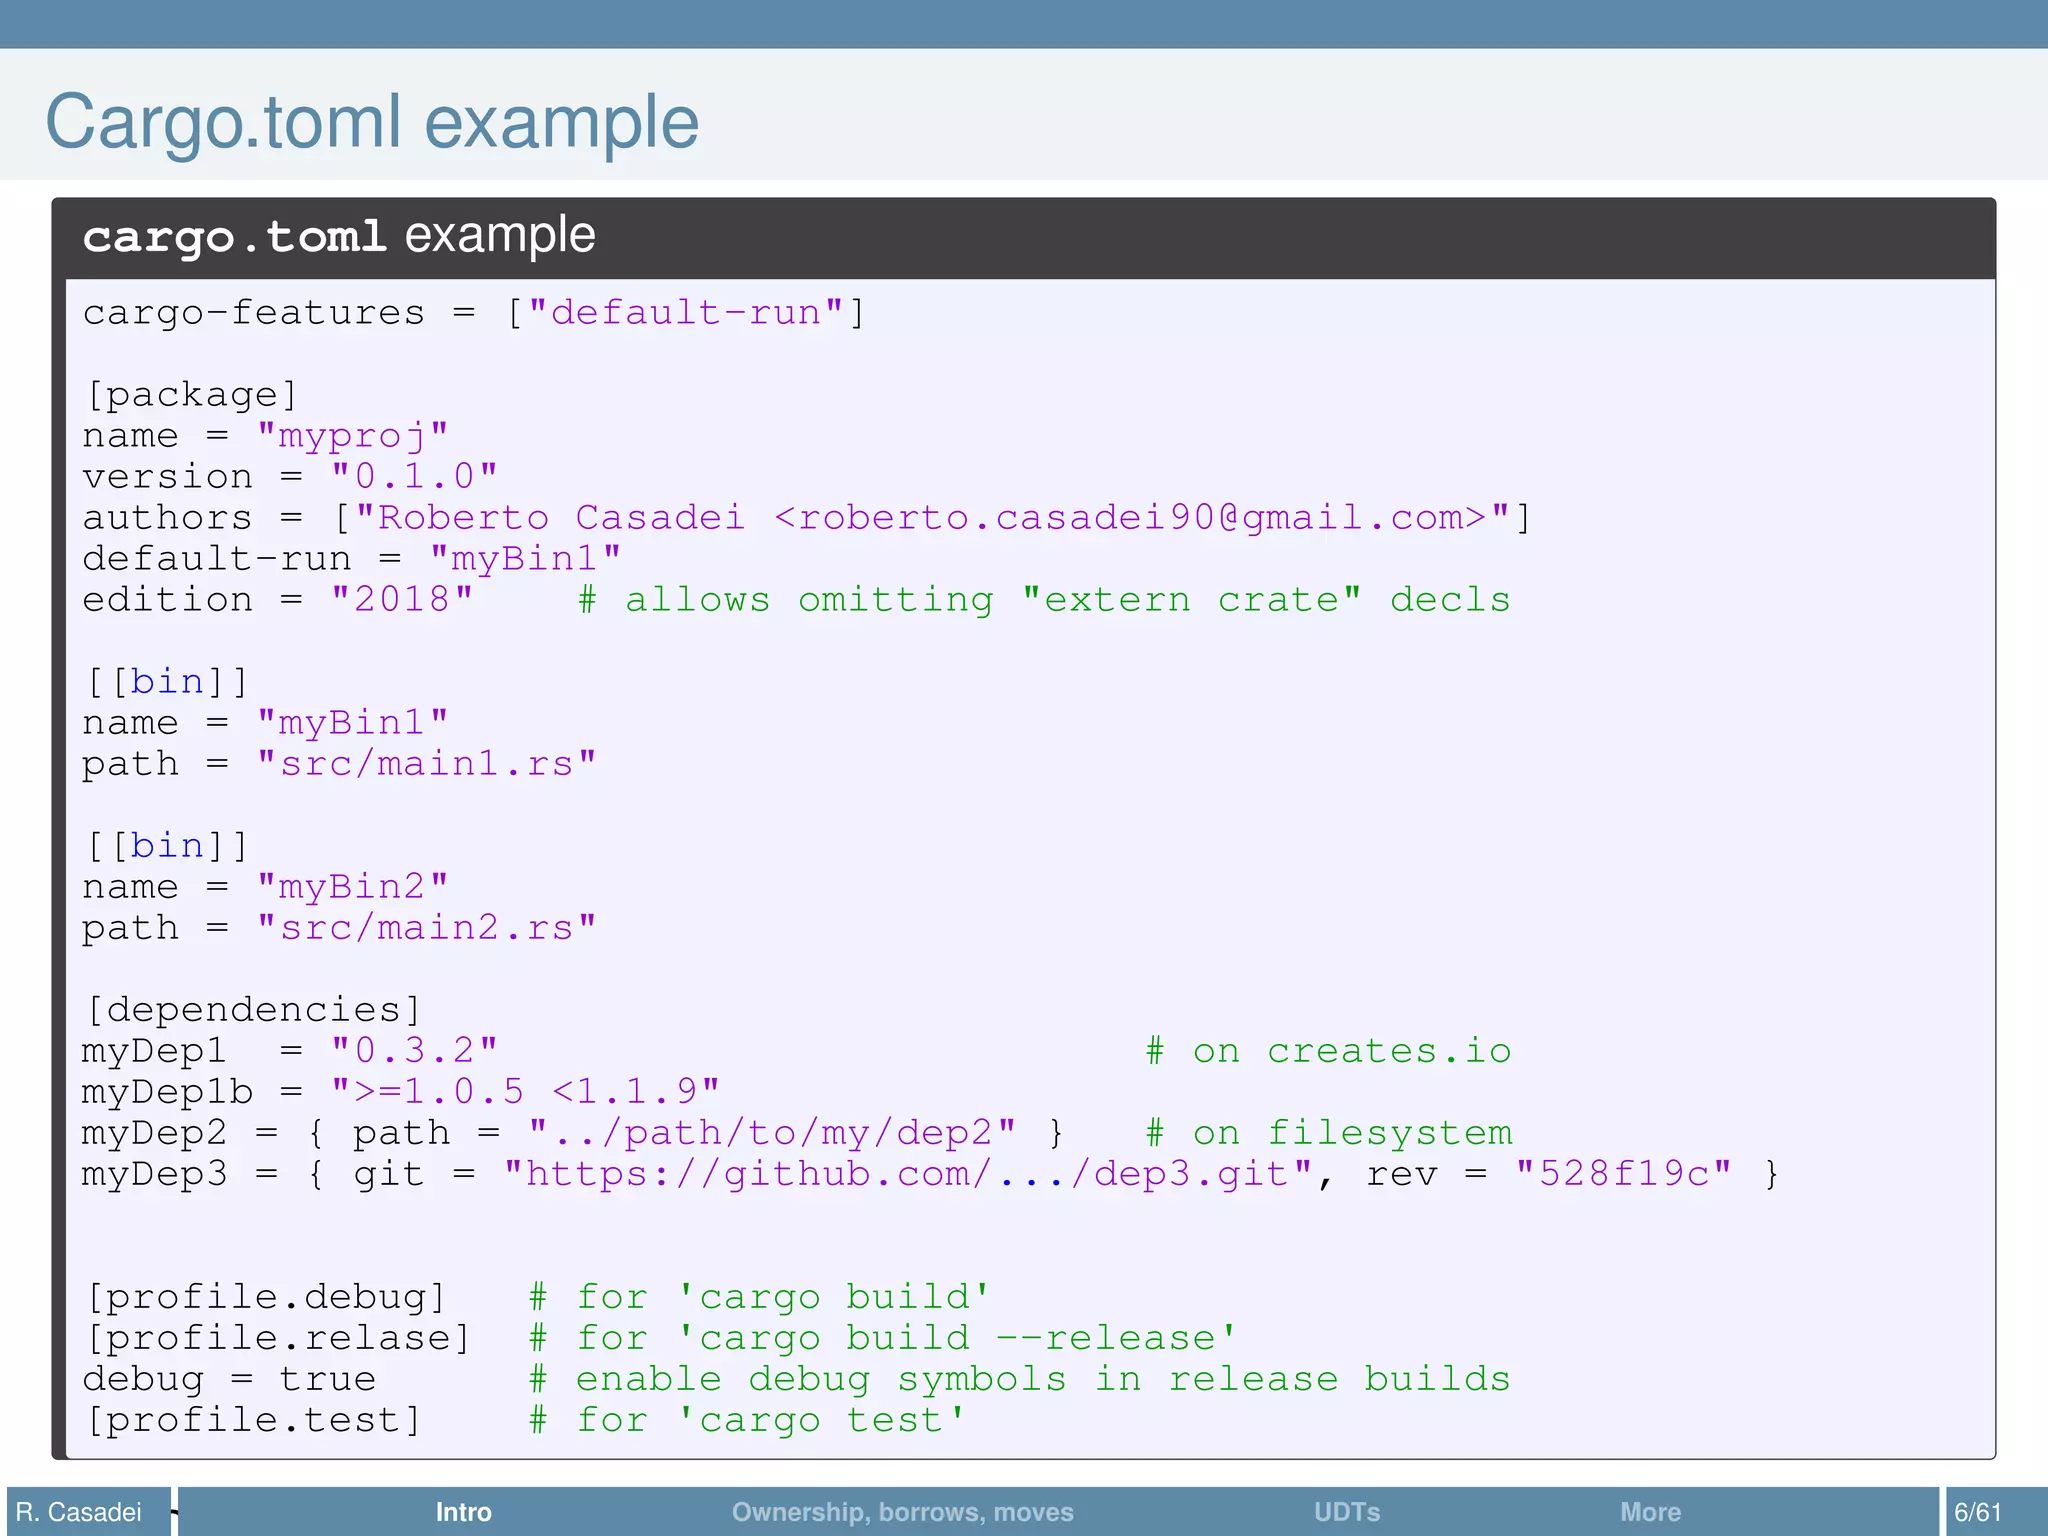Image resolution: width=2048 pixels, height=1536 pixels.
Task: Jump to Ownership, borrows, moves section
Action: pyautogui.click(x=902, y=1511)
